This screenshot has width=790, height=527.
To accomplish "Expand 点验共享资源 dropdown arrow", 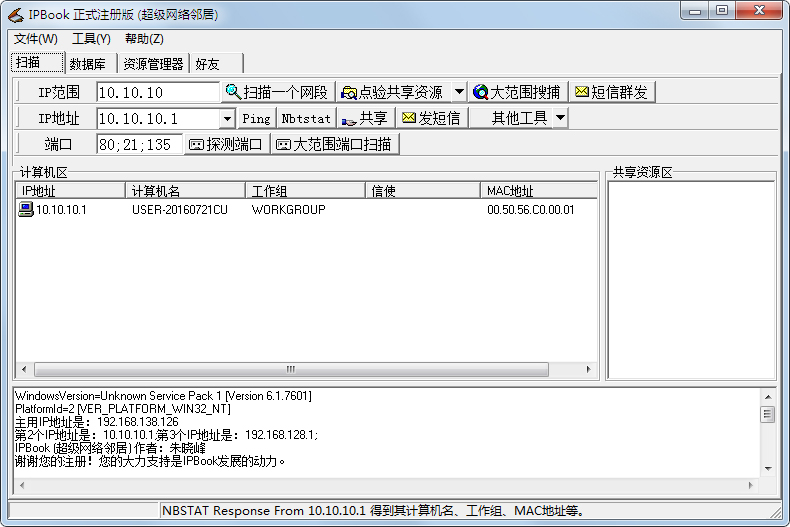I will point(459,92).
